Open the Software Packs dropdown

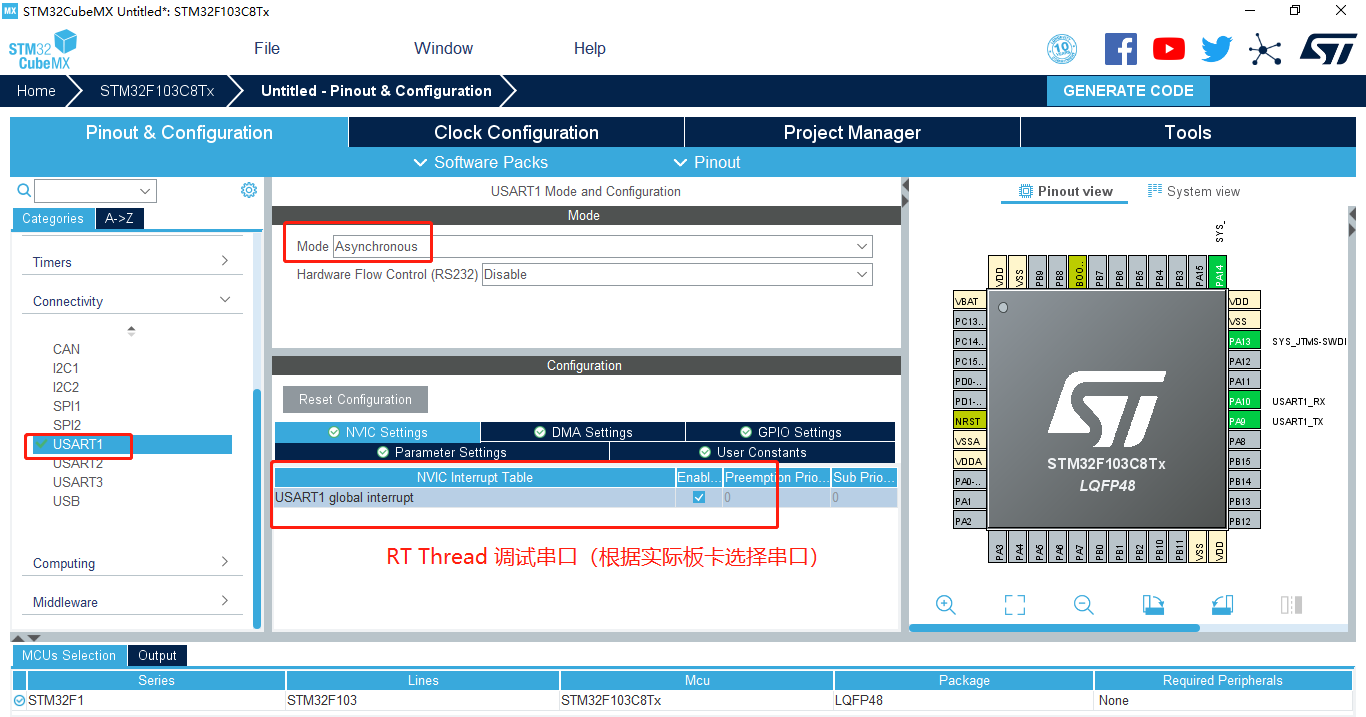point(480,162)
